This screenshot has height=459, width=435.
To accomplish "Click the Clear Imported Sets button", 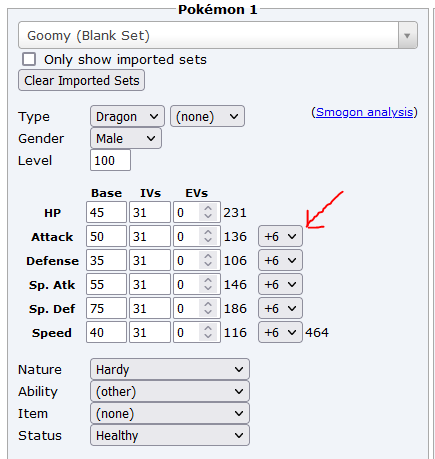I will pyautogui.click(x=81, y=80).
